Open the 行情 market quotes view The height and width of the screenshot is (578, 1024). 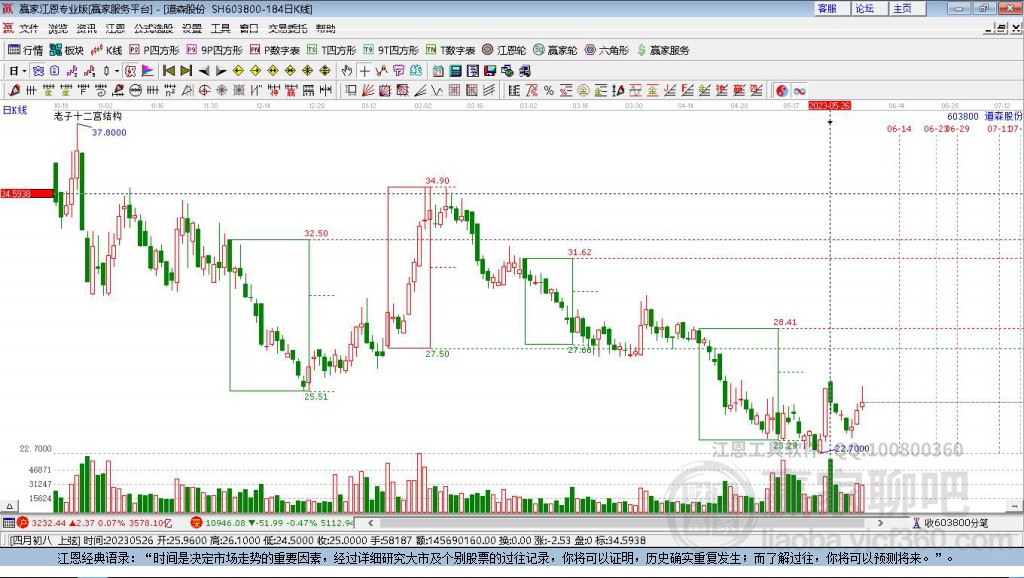25,50
